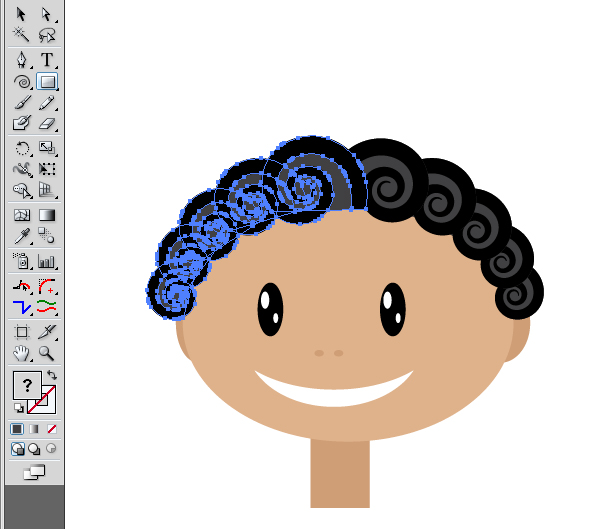
Task: Choose the Column Graph tool
Action: 47,261
